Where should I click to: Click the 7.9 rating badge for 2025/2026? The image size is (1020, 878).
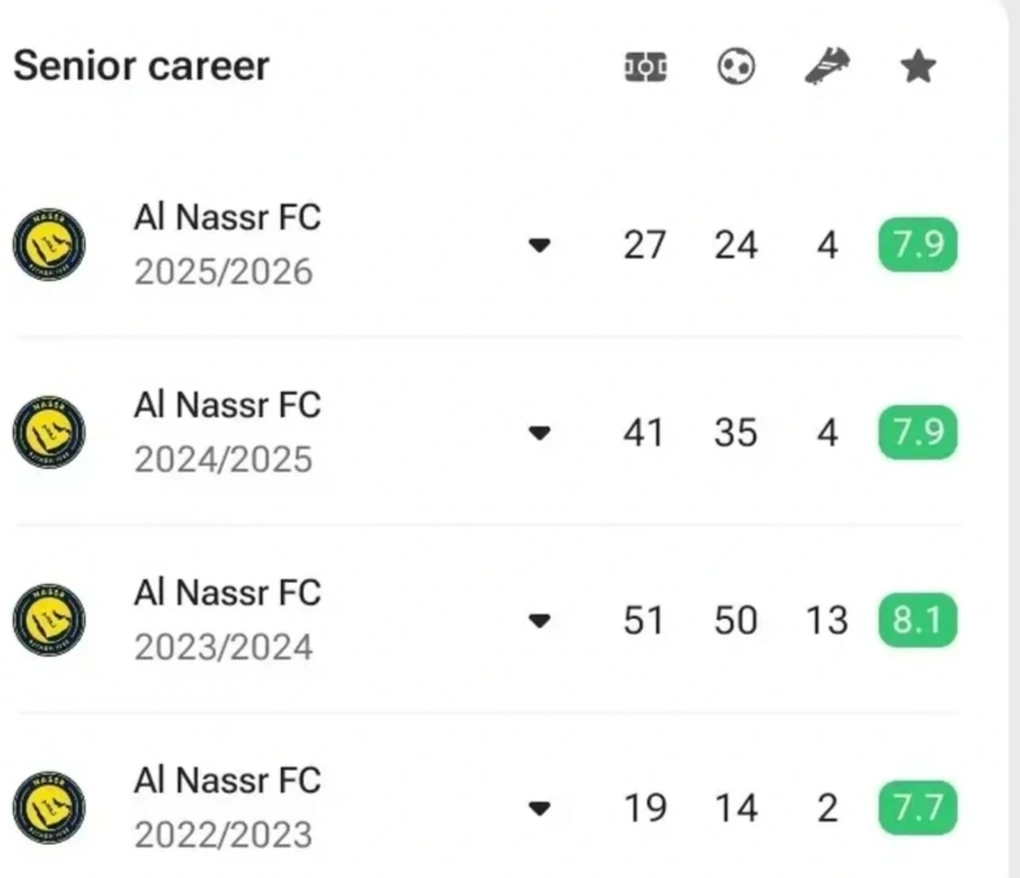coord(917,246)
